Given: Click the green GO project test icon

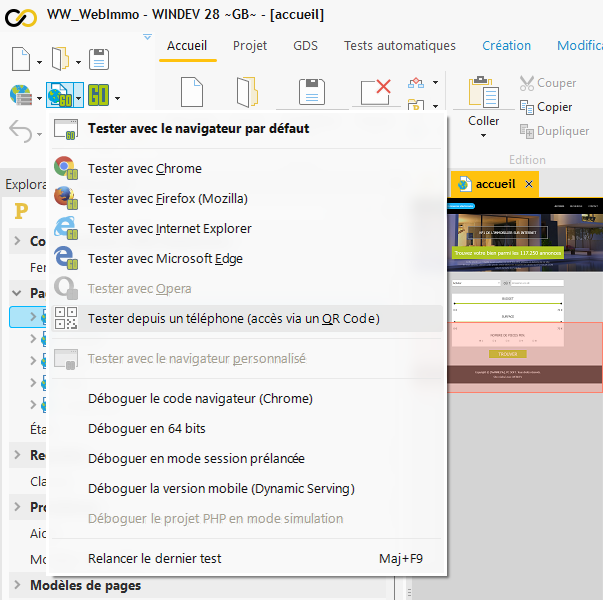Looking at the screenshot, I should [x=98, y=97].
